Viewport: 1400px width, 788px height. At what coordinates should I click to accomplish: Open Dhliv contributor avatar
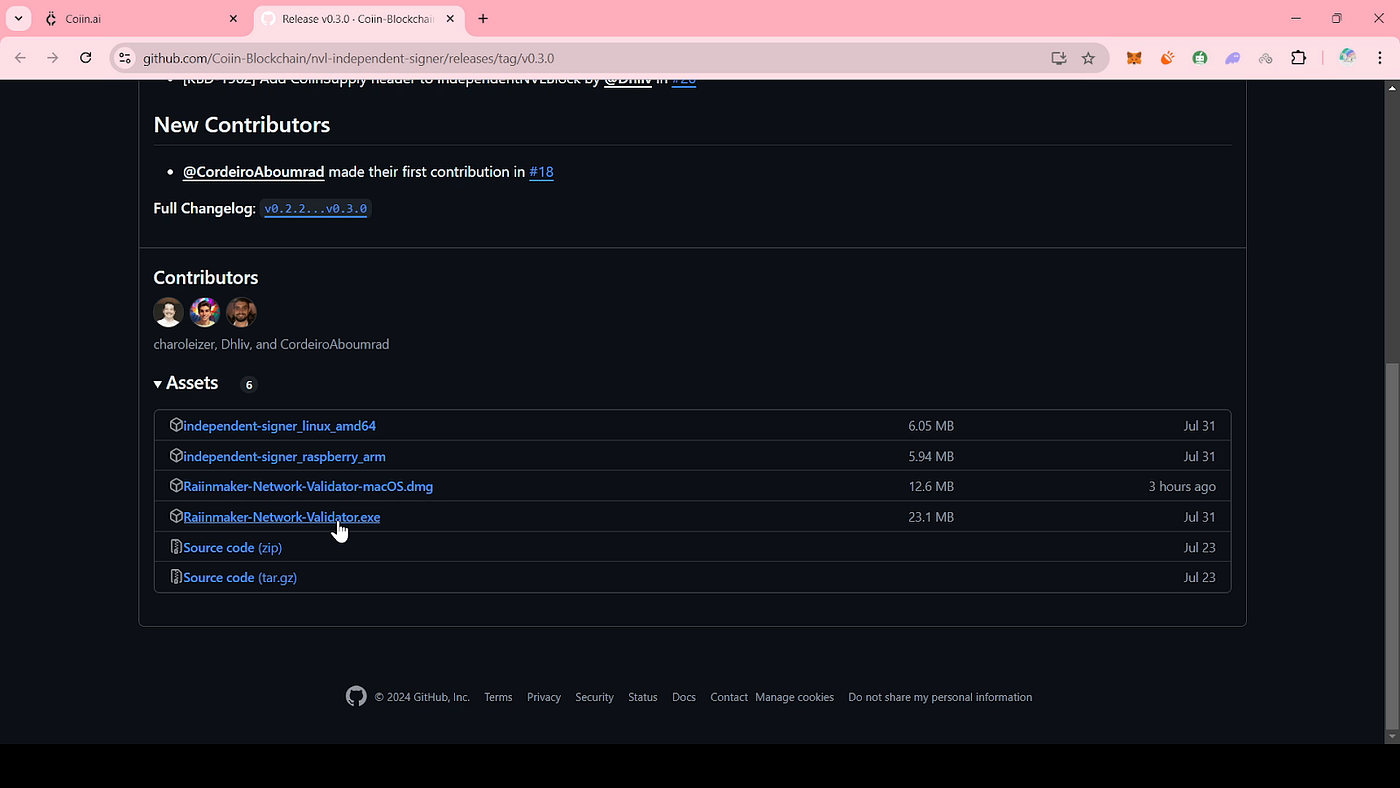click(x=205, y=312)
